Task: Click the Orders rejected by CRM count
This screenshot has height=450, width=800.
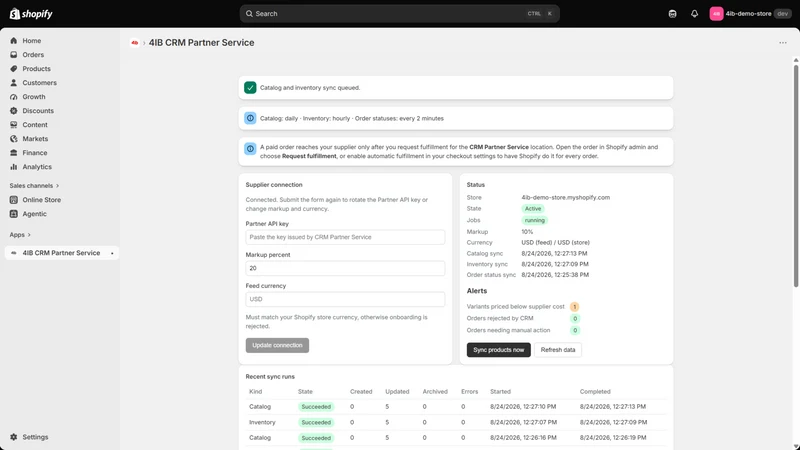Action: 574,319
